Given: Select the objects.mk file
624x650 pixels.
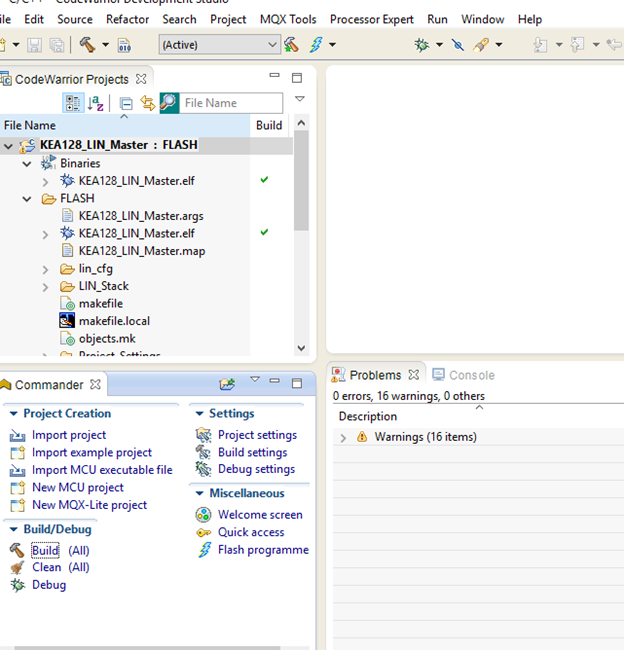Looking at the screenshot, I should [x=107, y=339].
